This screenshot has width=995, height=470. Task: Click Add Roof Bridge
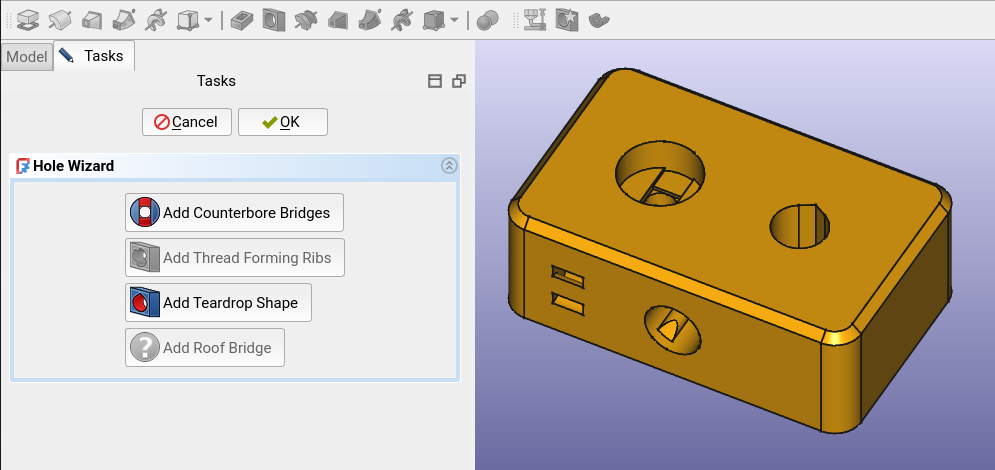[205, 348]
